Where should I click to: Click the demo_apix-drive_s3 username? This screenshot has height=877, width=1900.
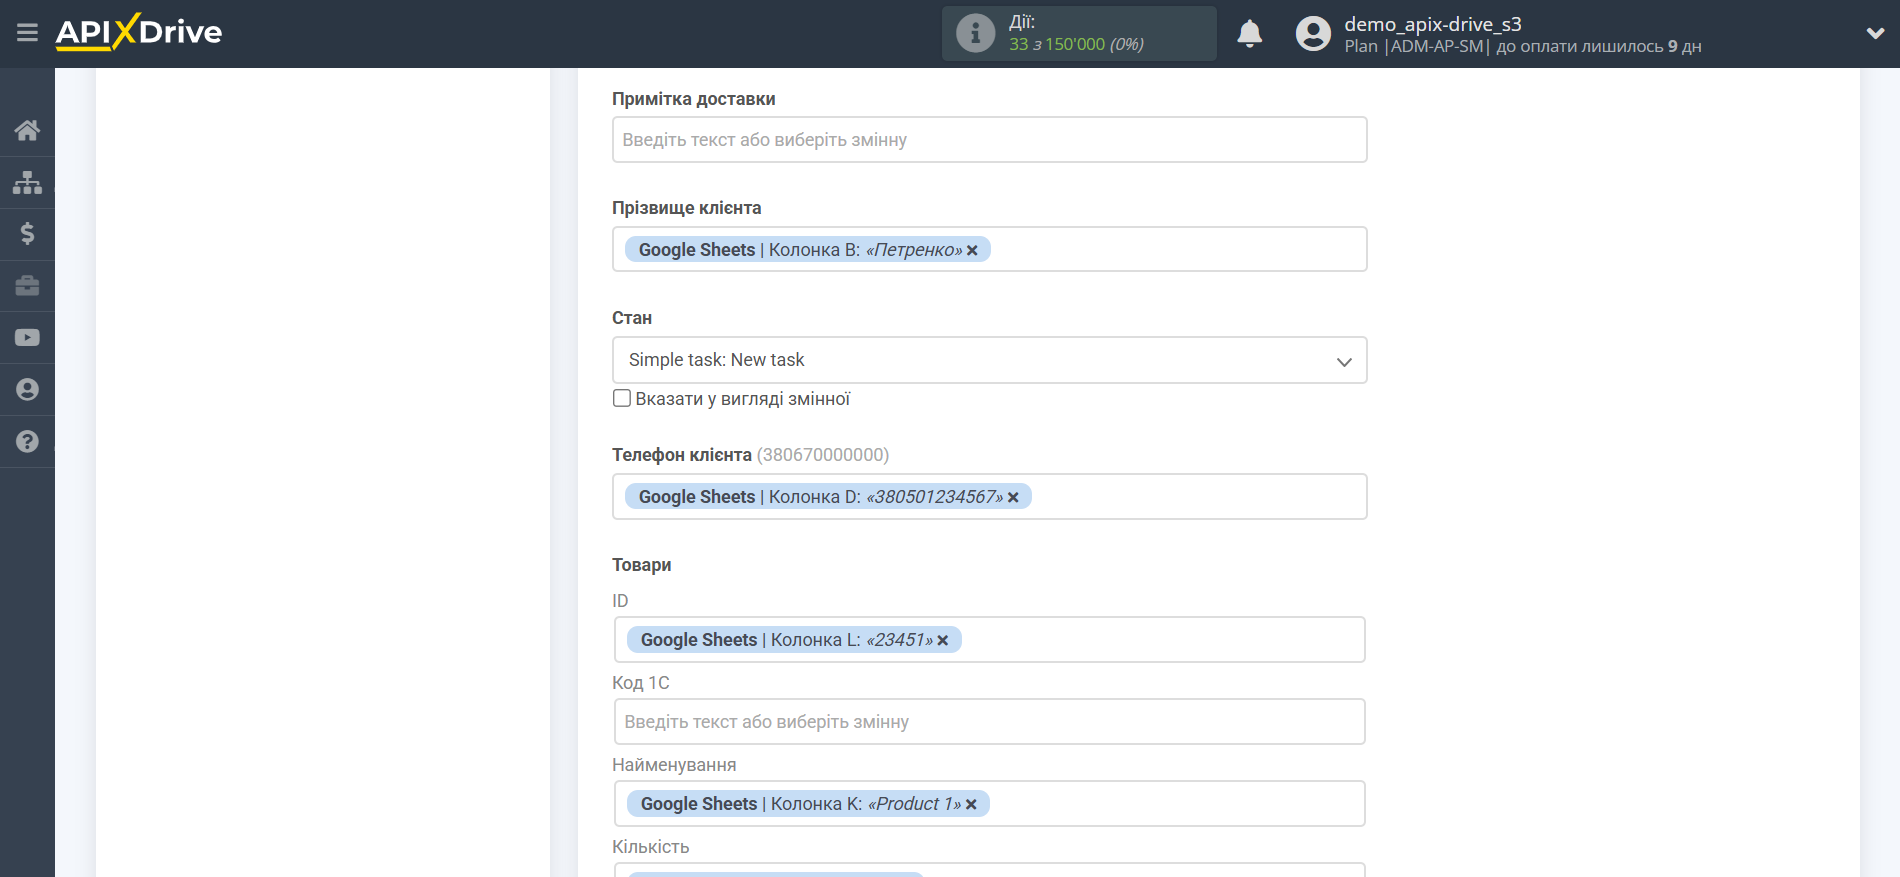1432,24
